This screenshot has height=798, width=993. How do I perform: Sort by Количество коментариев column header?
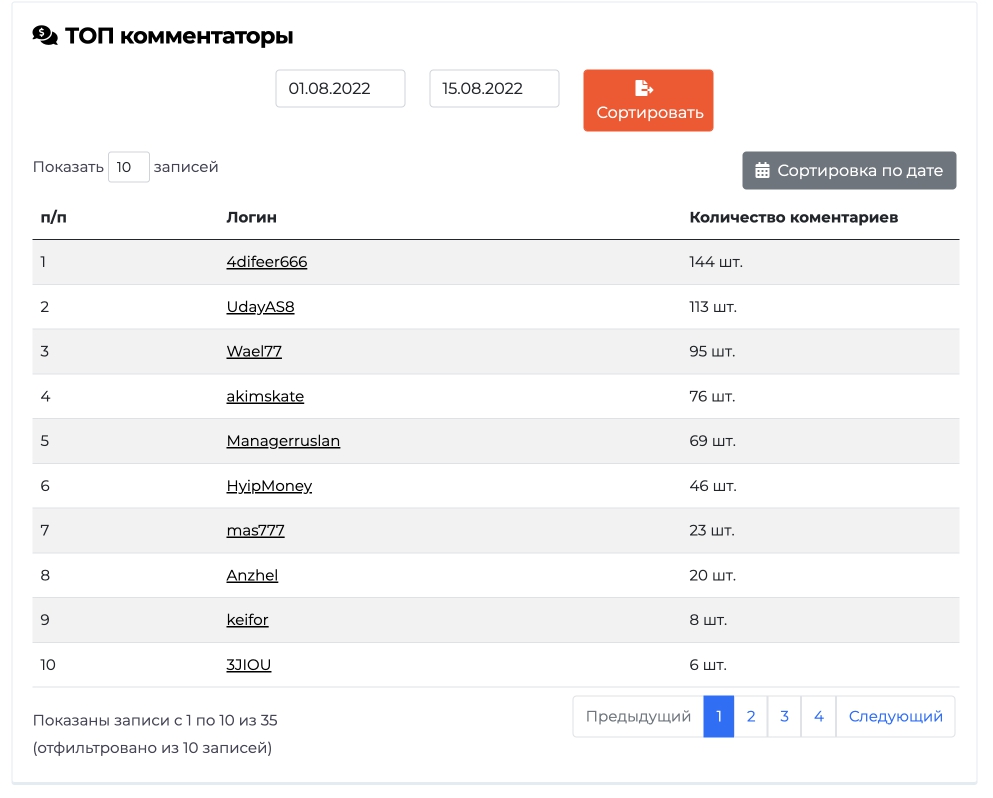tap(794, 217)
